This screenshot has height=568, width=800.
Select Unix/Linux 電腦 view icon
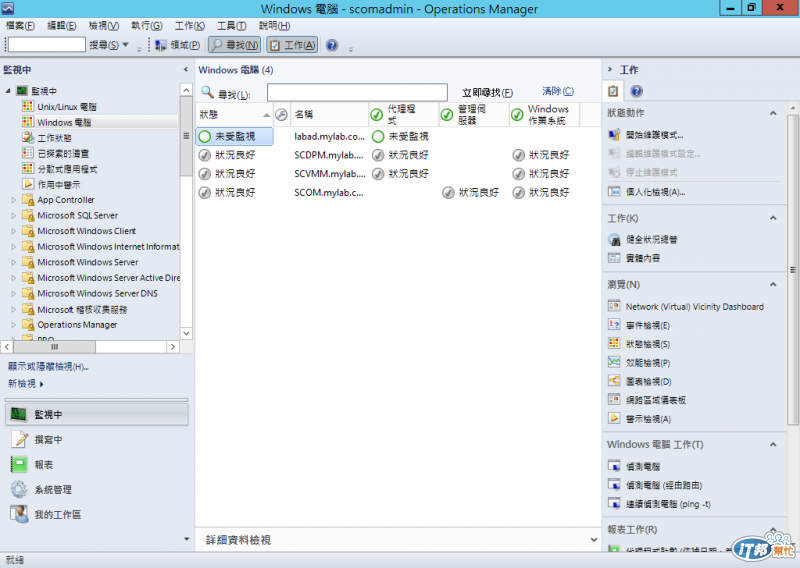(28, 106)
